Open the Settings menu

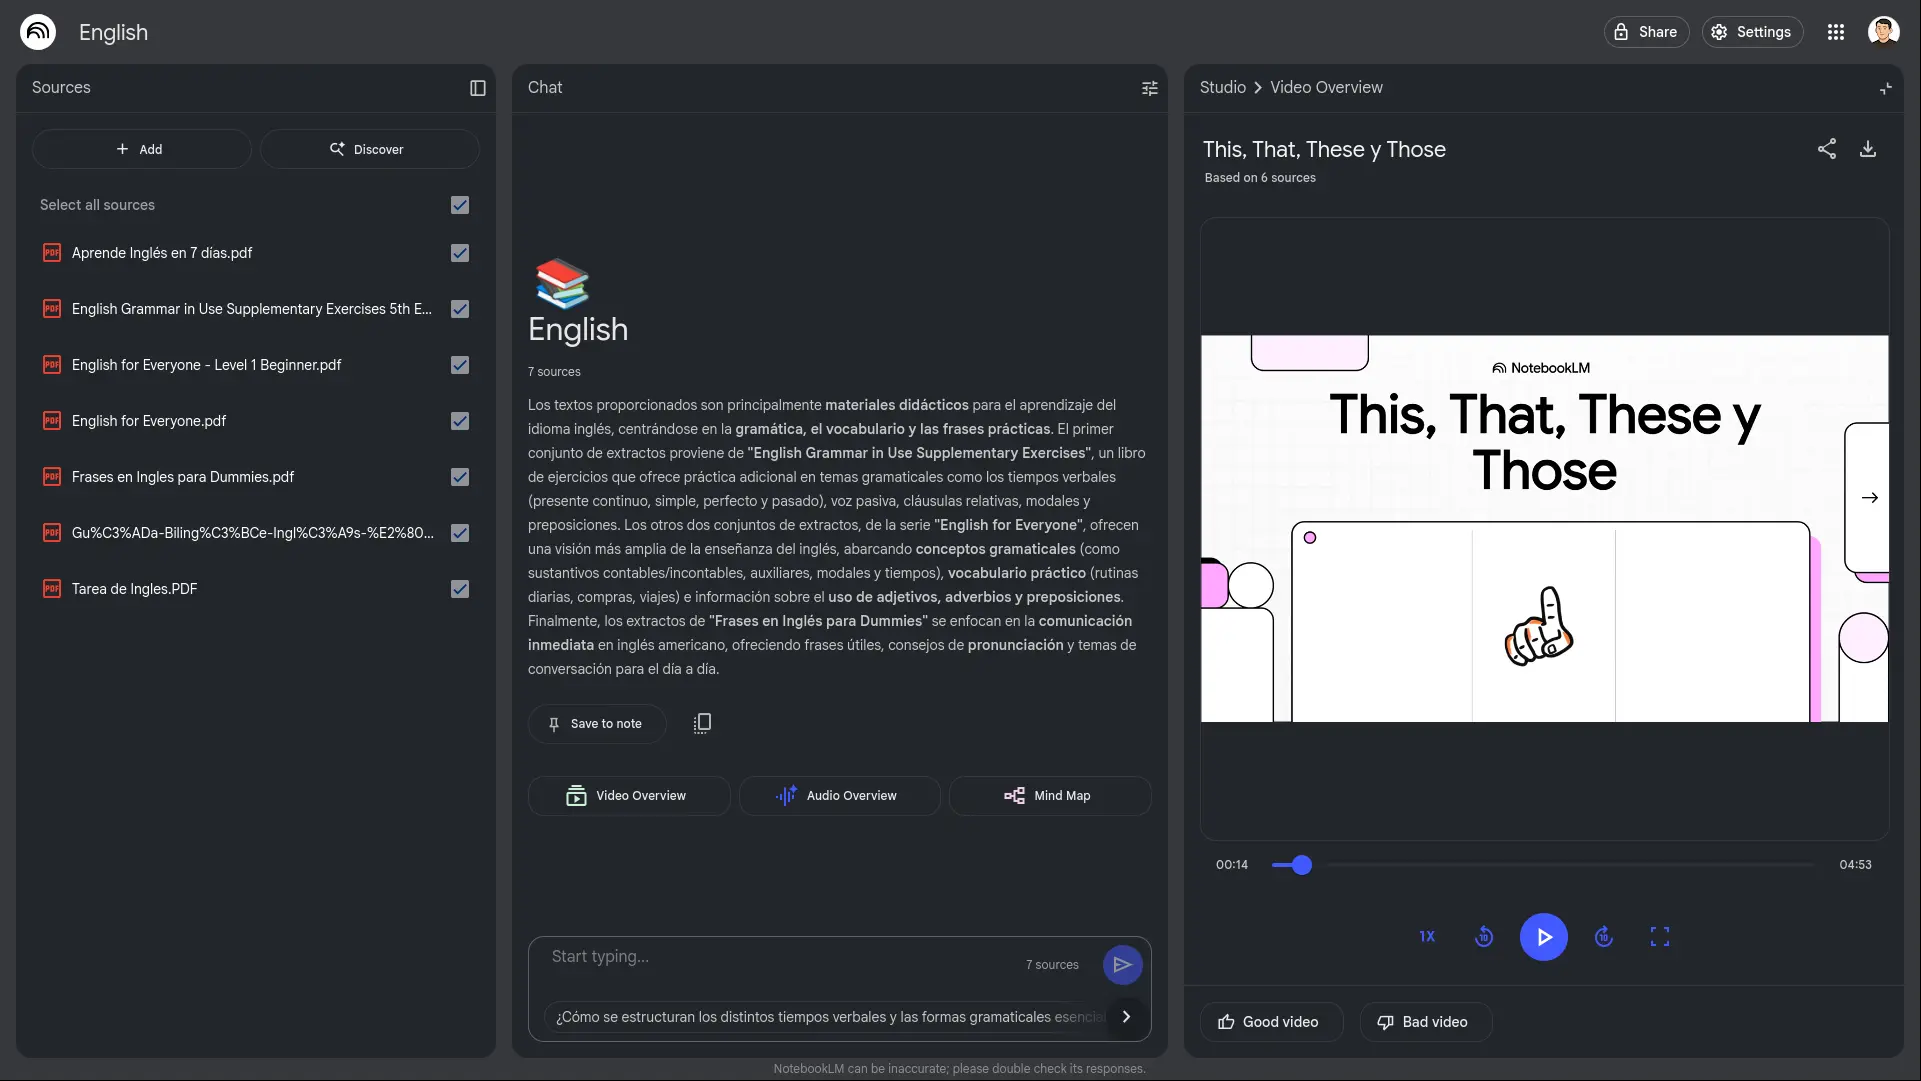[x=1752, y=32]
